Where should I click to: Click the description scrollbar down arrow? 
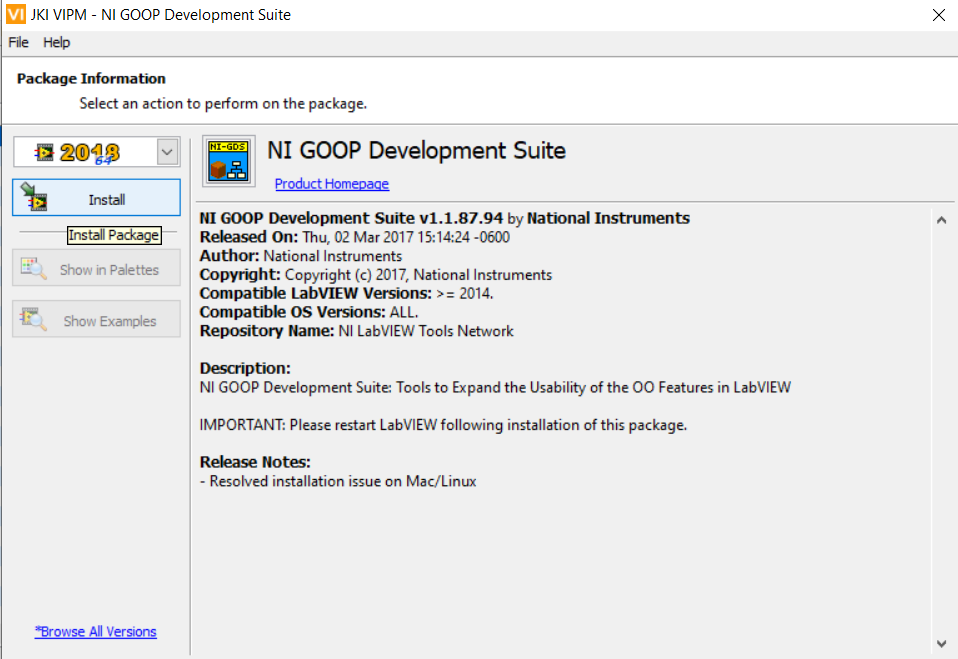click(x=942, y=644)
